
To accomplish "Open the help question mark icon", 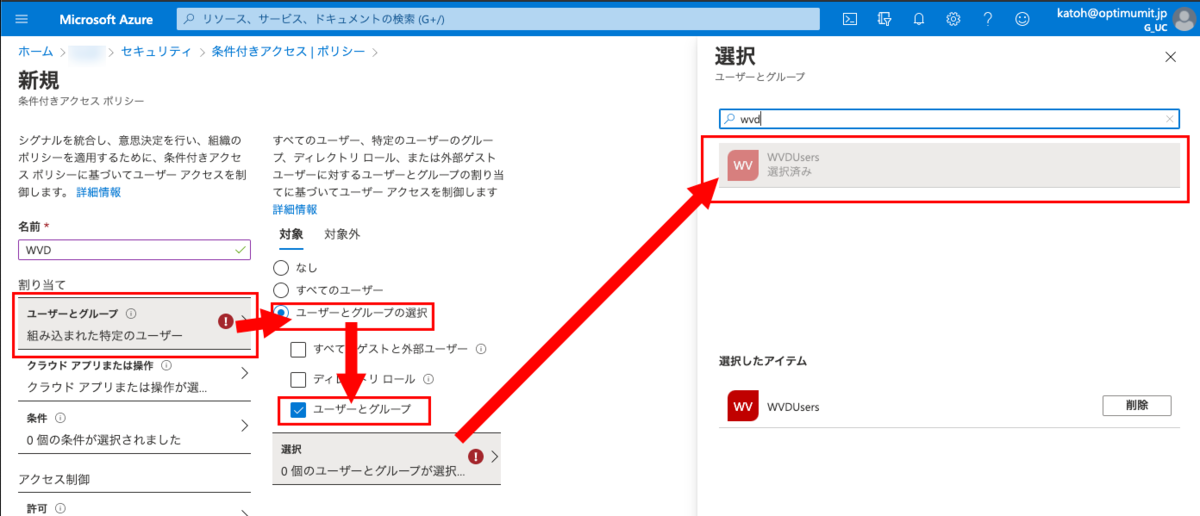I will pyautogui.click(x=988, y=19).
